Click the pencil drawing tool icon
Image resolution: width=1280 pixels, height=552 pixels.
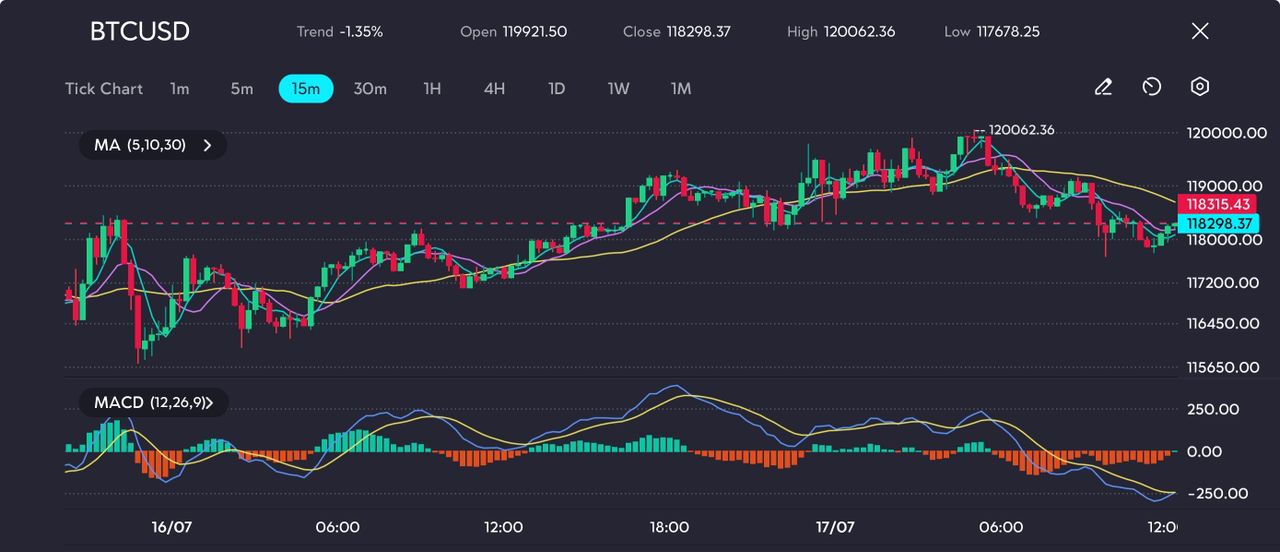[x=1103, y=88]
